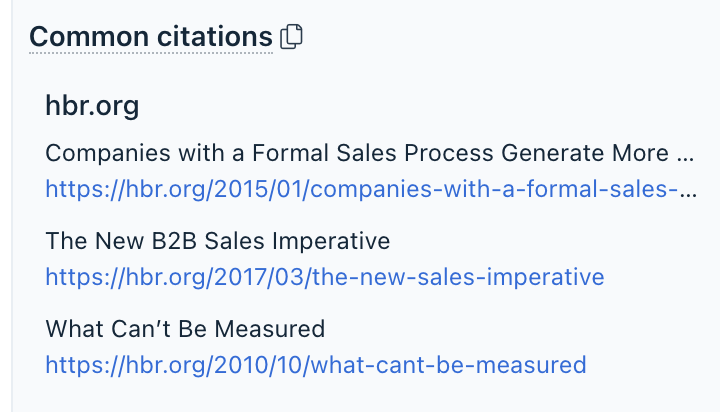Click the truncated ellipsis of the first URL
The height and width of the screenshot is (412, 720).
click(x=689, y=189)
